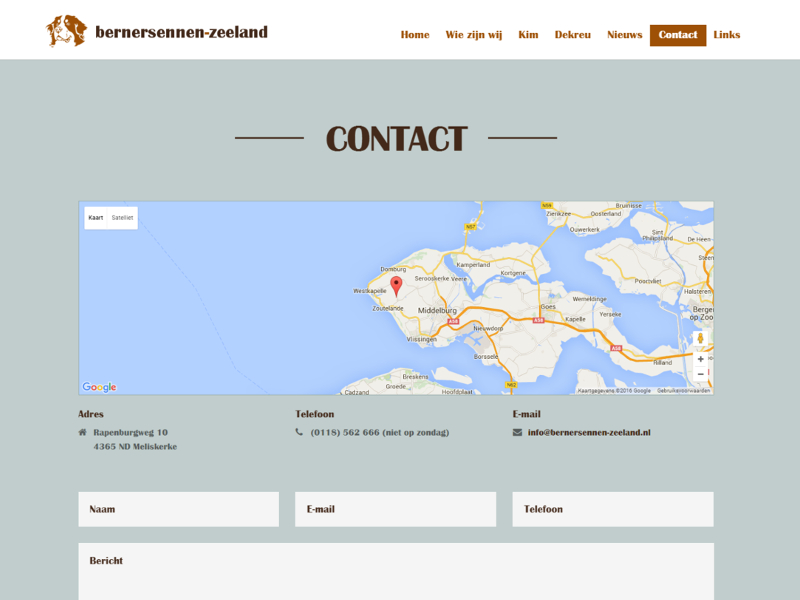This screenshot has height=600, width=800.
Task: Click the Bericht message text area
Action: pyautogui.click(x=396, y=571)
